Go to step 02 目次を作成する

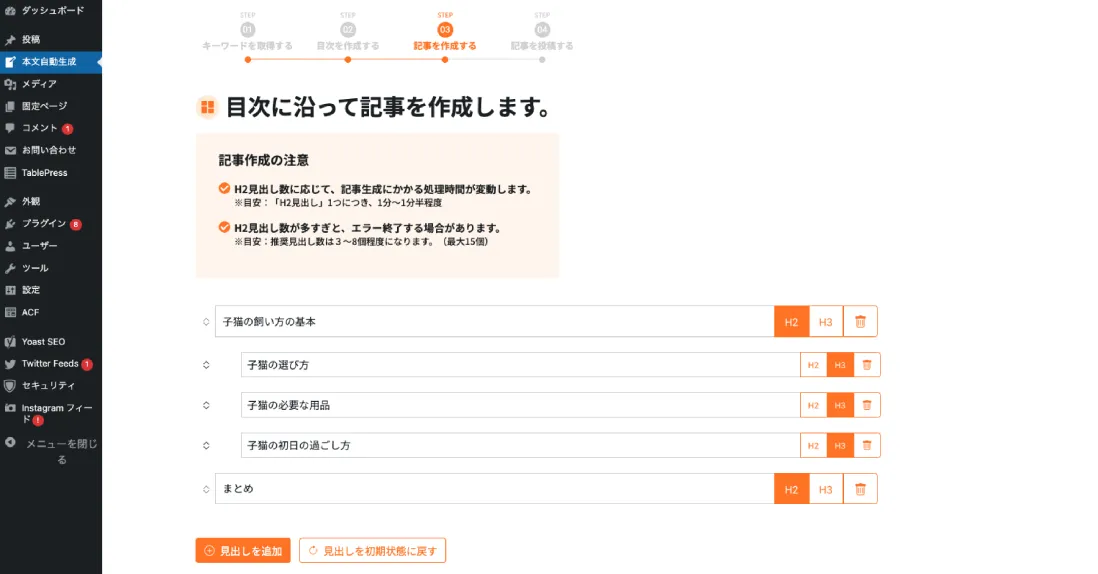(x=348, y=34)
